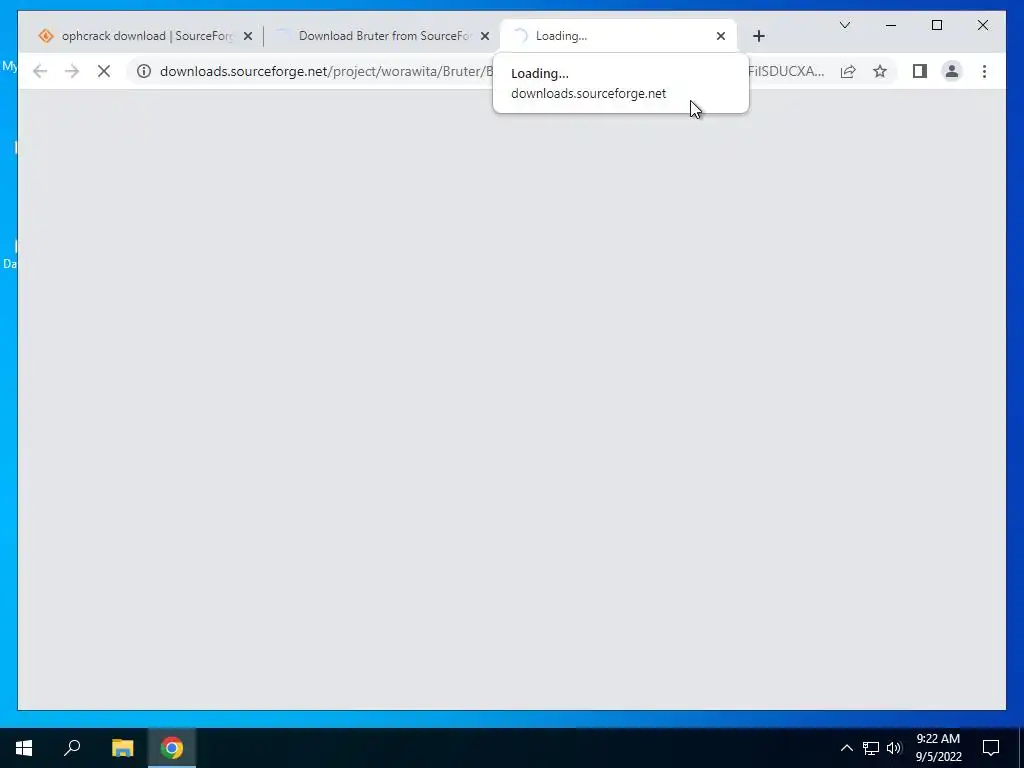Bookmark this tab with star icon
Viewport: 1024px width, 768px height.
pyautogui.click(x=880, y=71)
